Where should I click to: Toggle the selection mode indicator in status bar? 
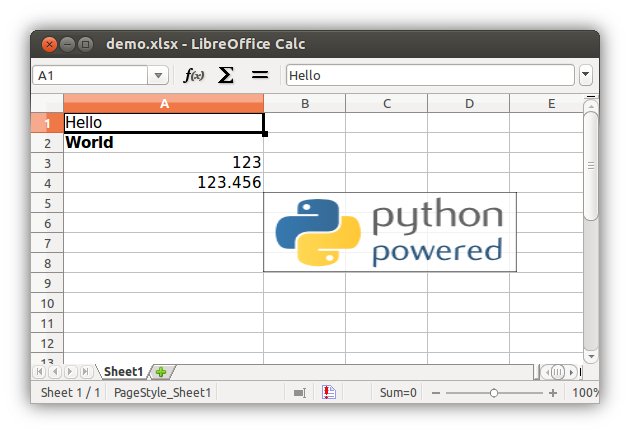(x=299, y=393)
